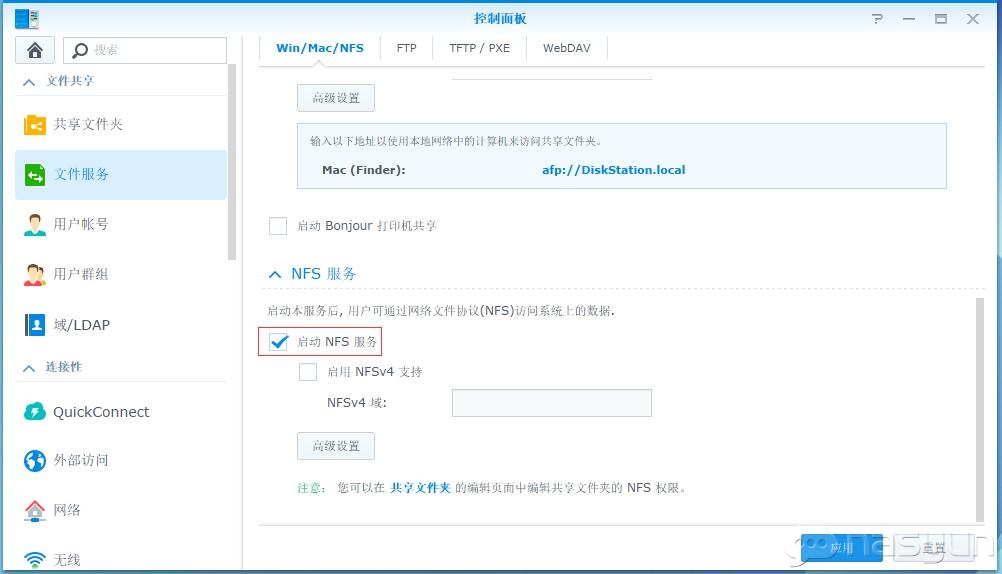Disable the 启动 NFS 服务 checkbox
Screen dimensions: 1002x574
(279, 342)
